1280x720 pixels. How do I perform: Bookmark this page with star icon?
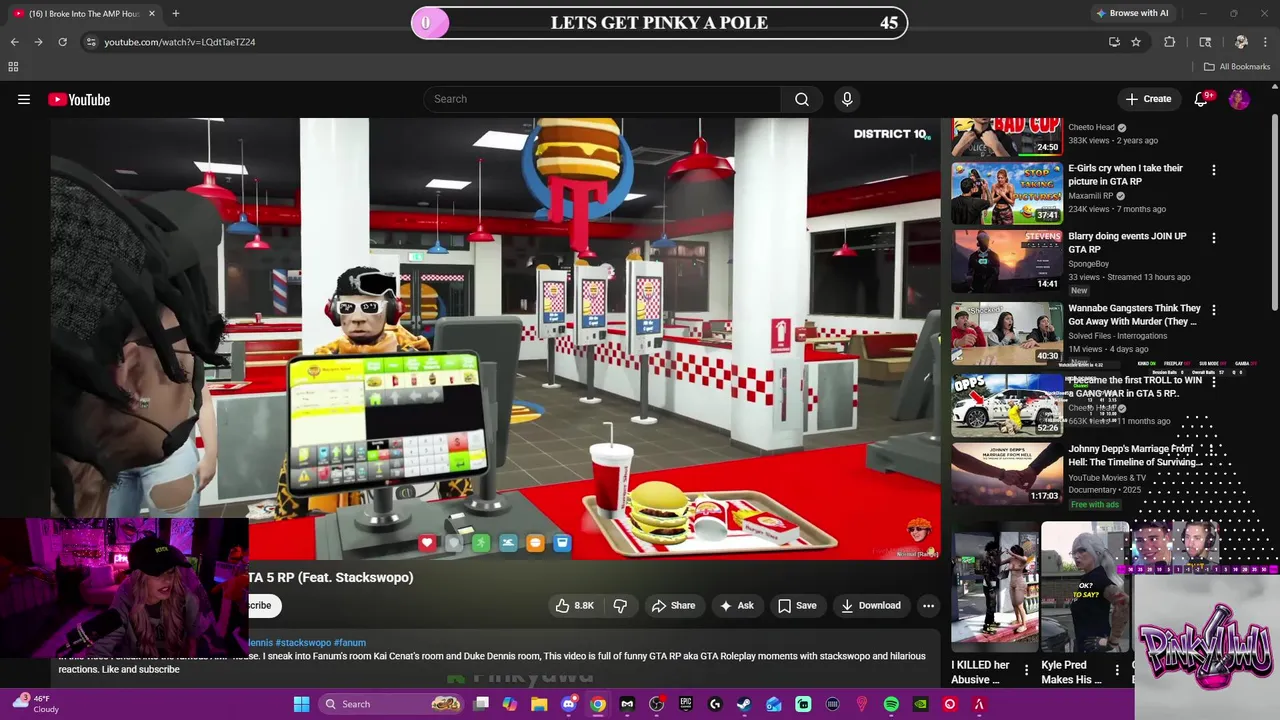point(1136,42)
